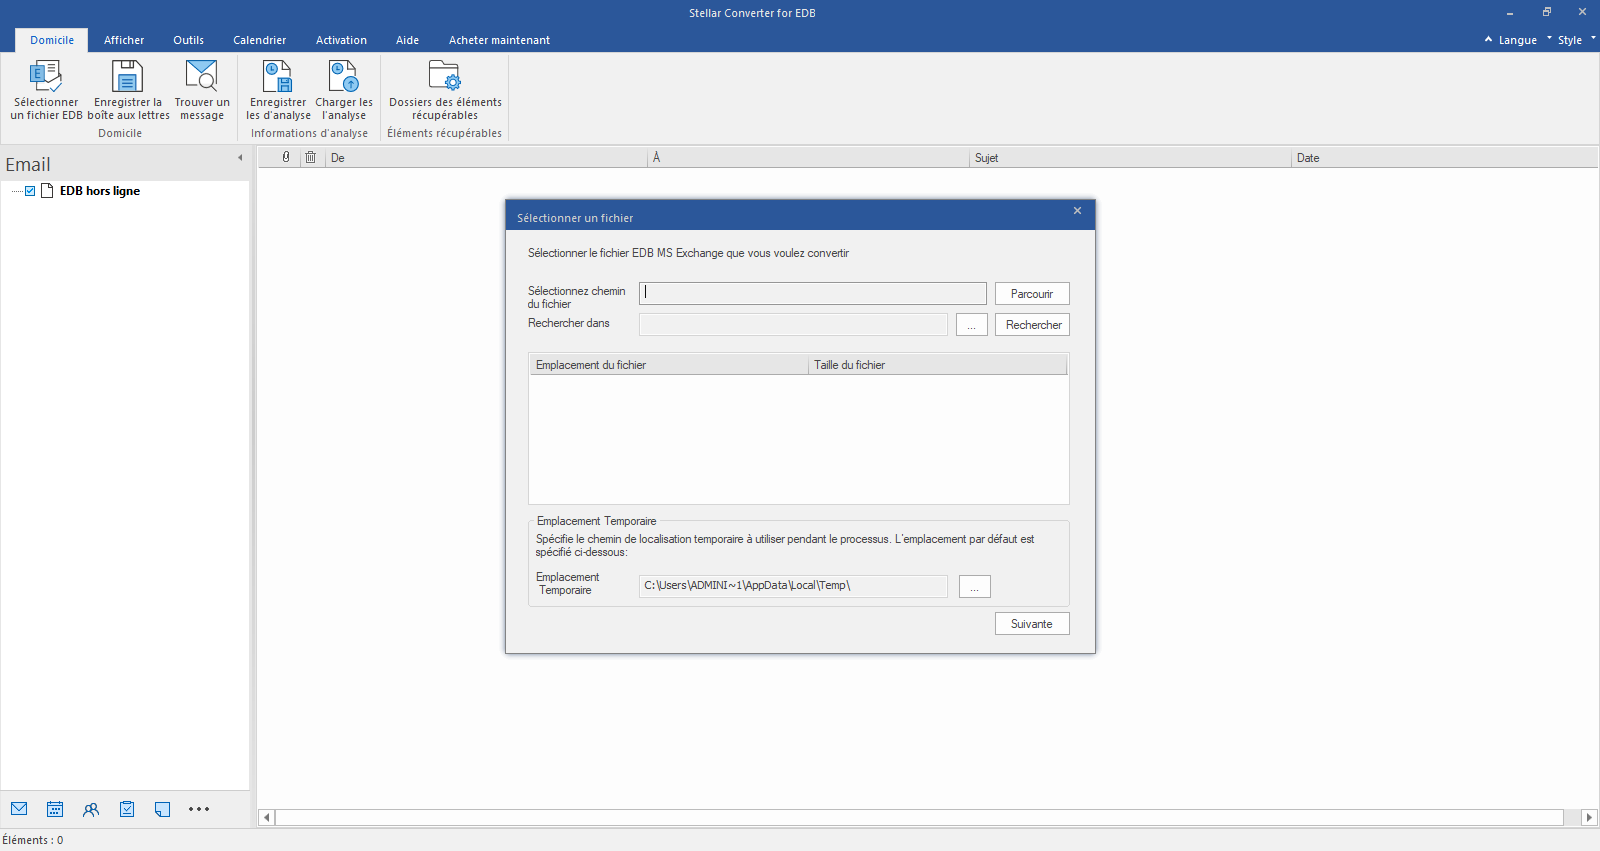This screenshot has height=851, width=1600.
Task: Click the Sélectionnez chemin du fichier input
Action: 813,293
